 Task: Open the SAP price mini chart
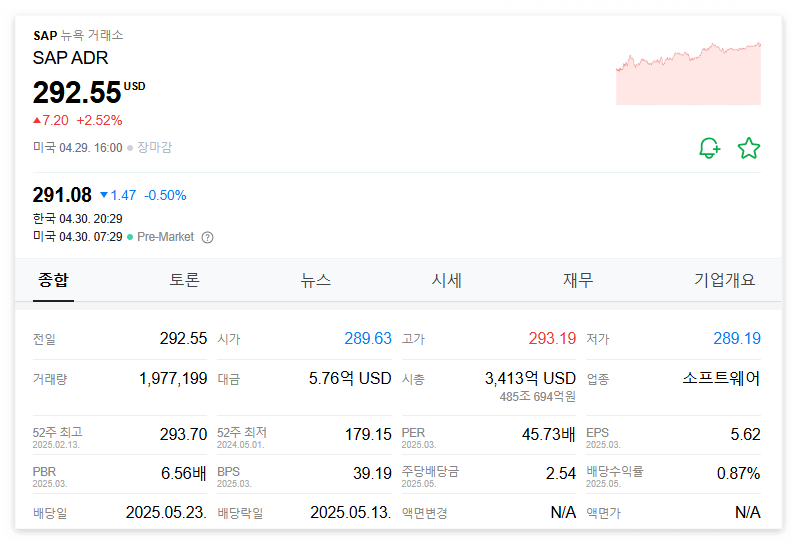pos(688,74)
